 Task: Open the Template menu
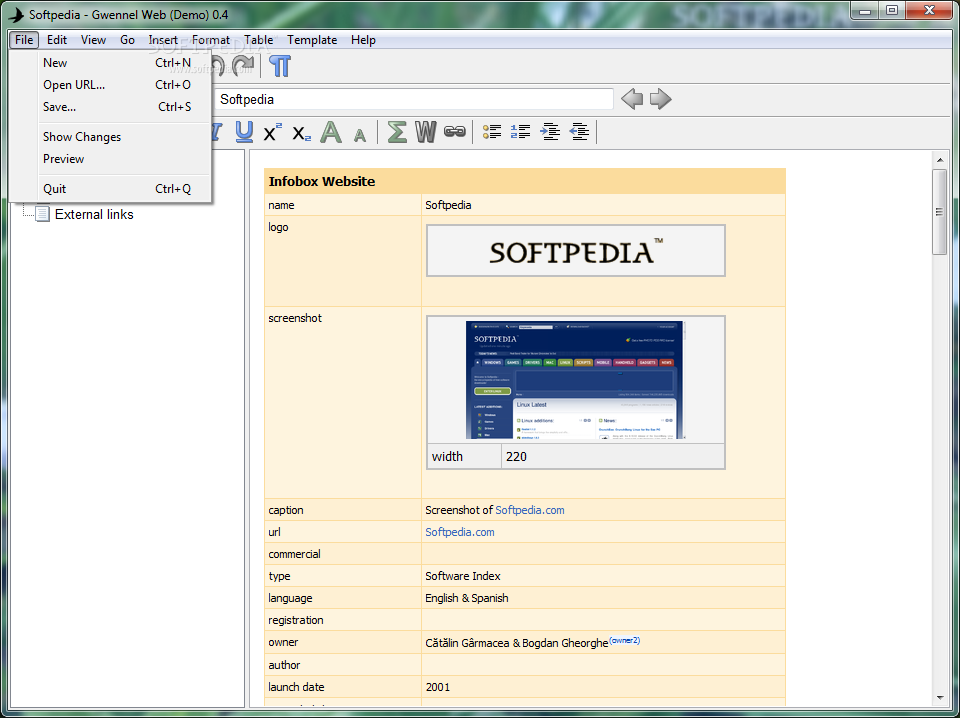312,40
